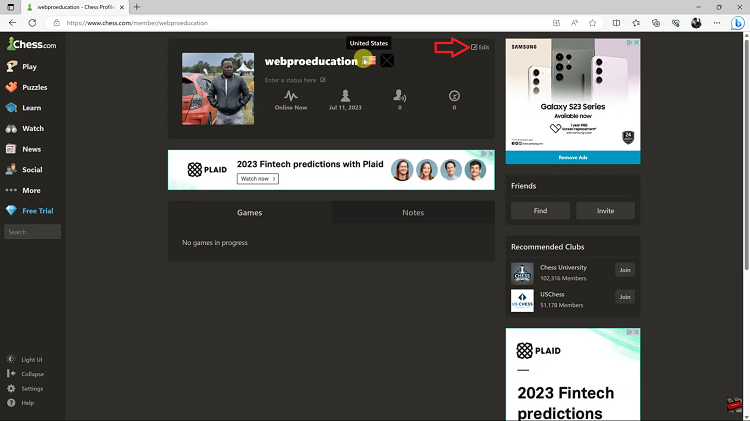
Task: Select the Games tab
Action: (249, 212)
